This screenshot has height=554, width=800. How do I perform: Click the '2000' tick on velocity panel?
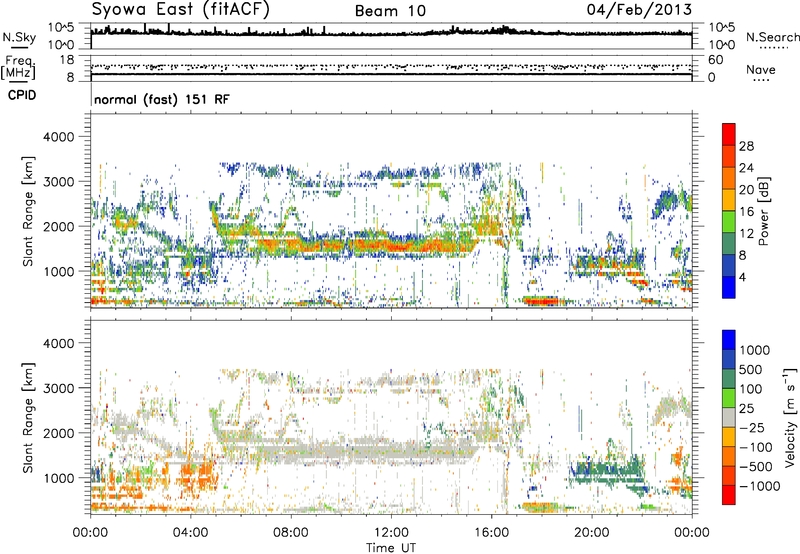(x=58, y=433)
